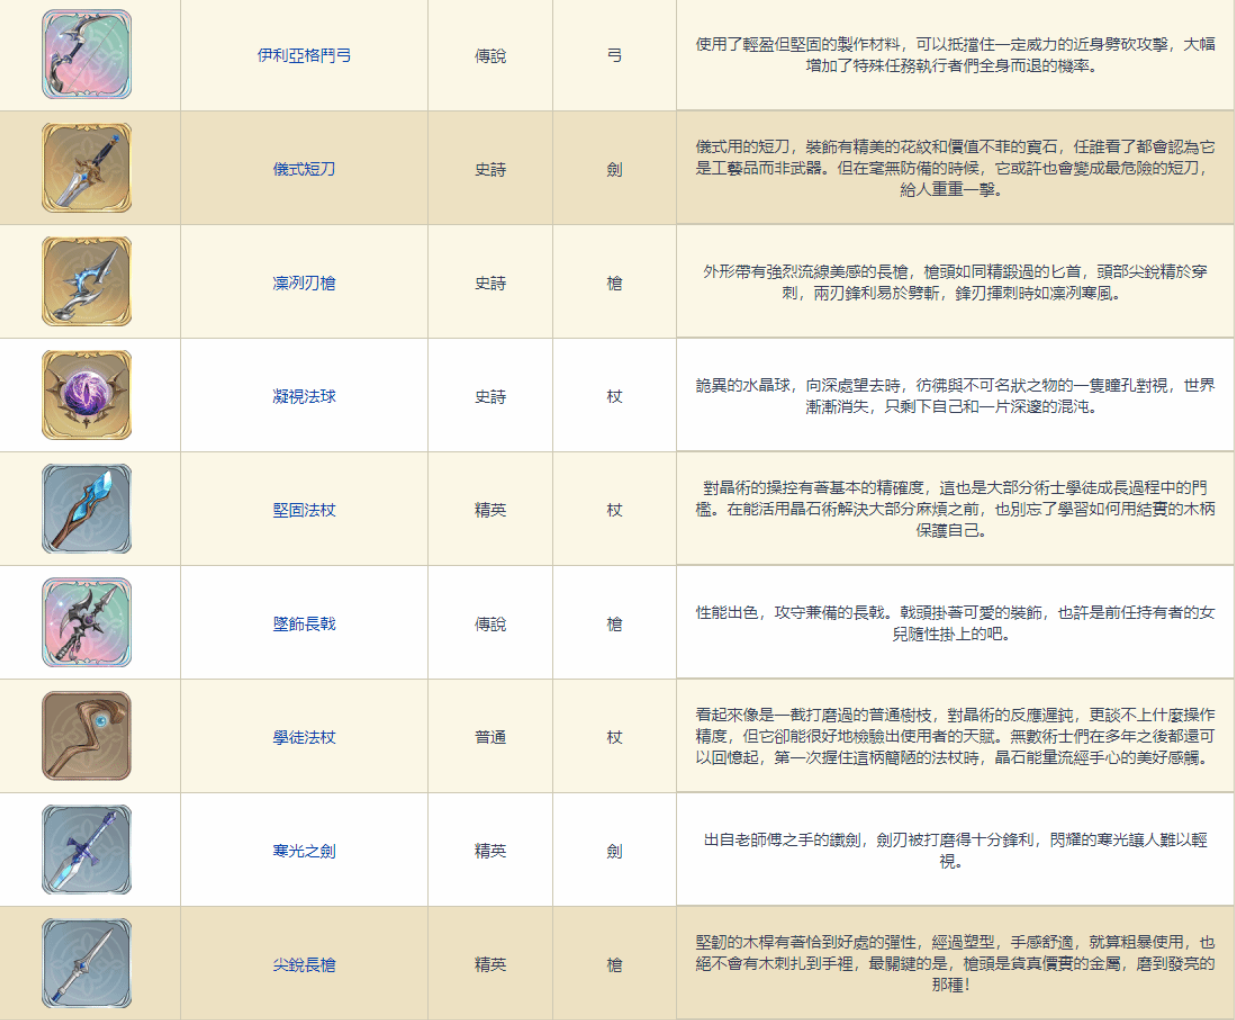Click the 寒光之劍 sword icon
Image resolution: width=1235 pixels, height=1020 pixels.
coord(87,850)
